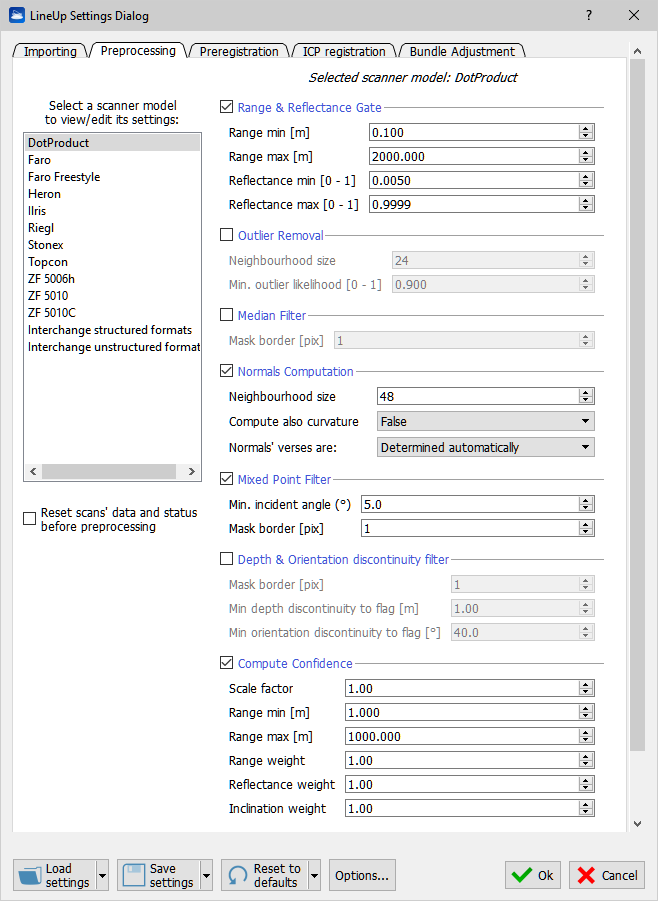Open the Compute also curvature dropdown
This screenshot has width=658, height=901.
pos(485,422)
